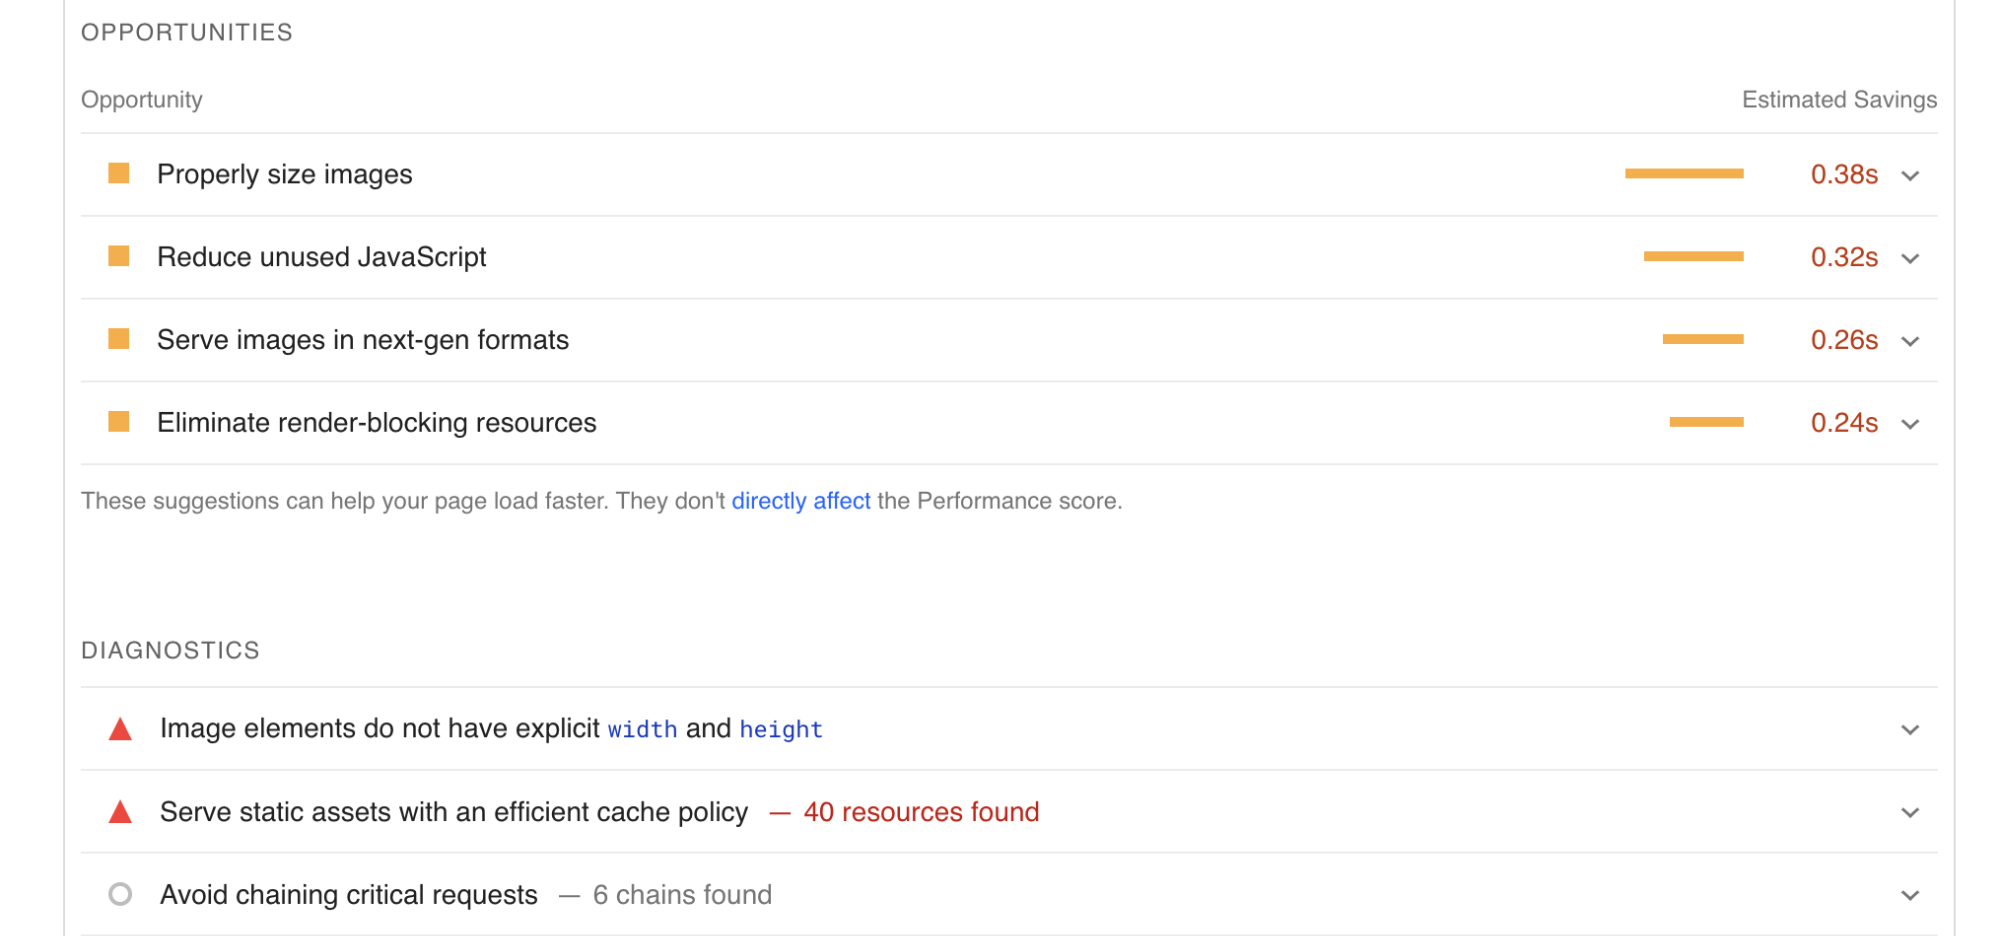Expand Reduce unused JavaScript details chevron
This screenshot has height=937, width=1999.
[1910, 259]
